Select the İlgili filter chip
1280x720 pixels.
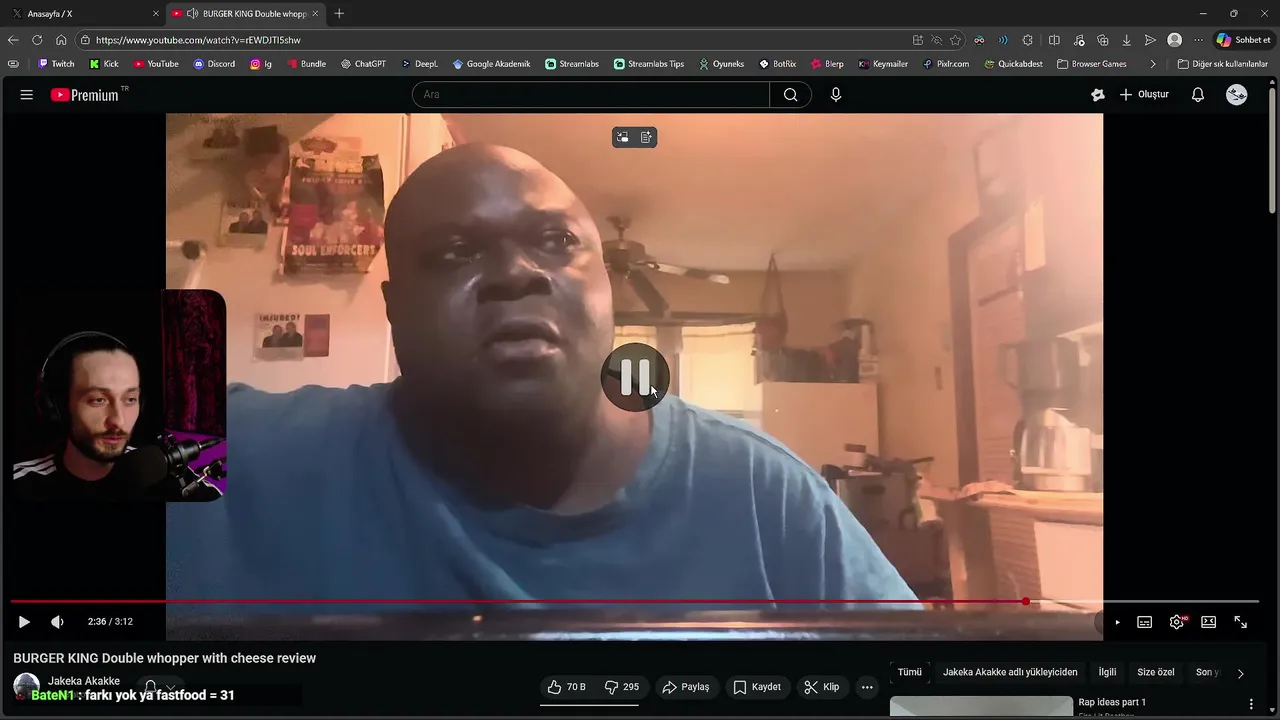click(1107, 672)
